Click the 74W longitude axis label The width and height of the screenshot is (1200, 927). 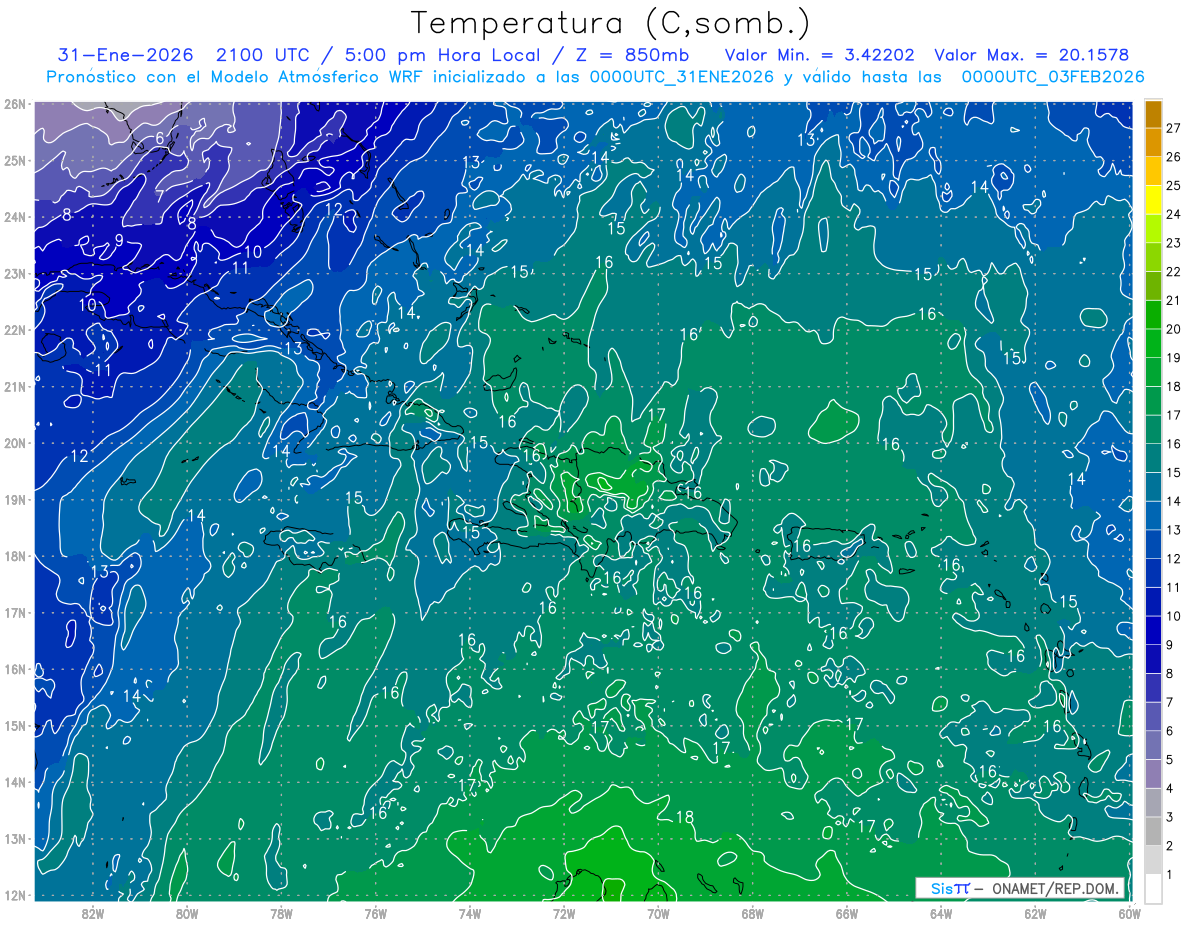click(x=470, y=913)
